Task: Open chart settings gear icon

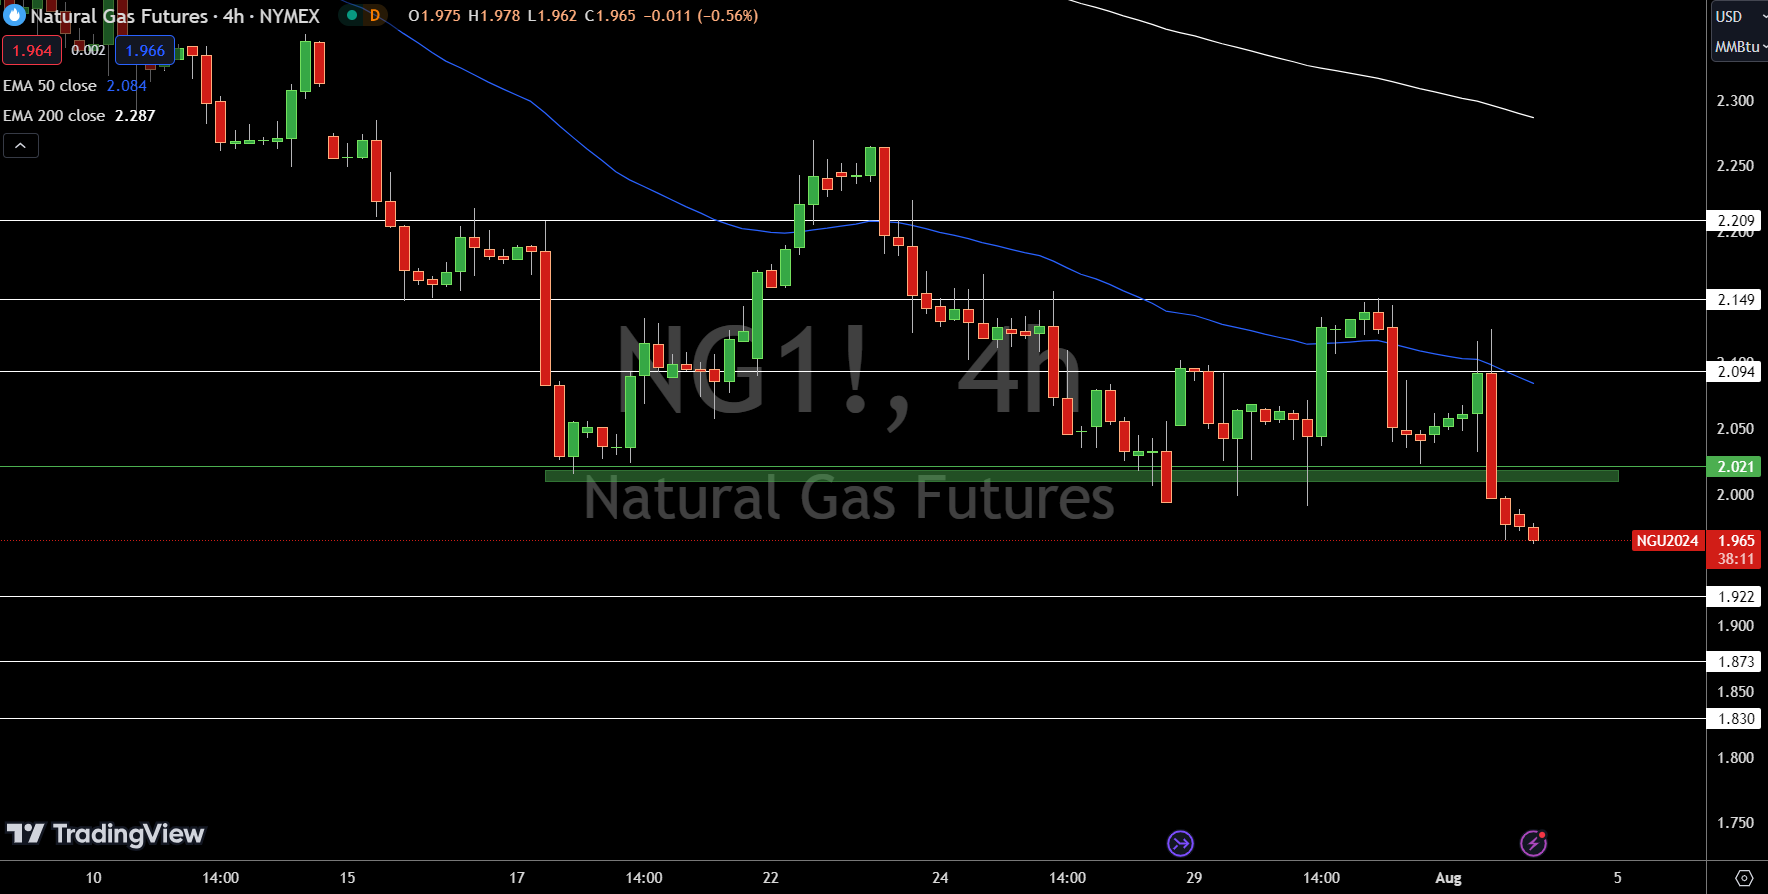Action: pyautogui.click(x=1744, y=878)
